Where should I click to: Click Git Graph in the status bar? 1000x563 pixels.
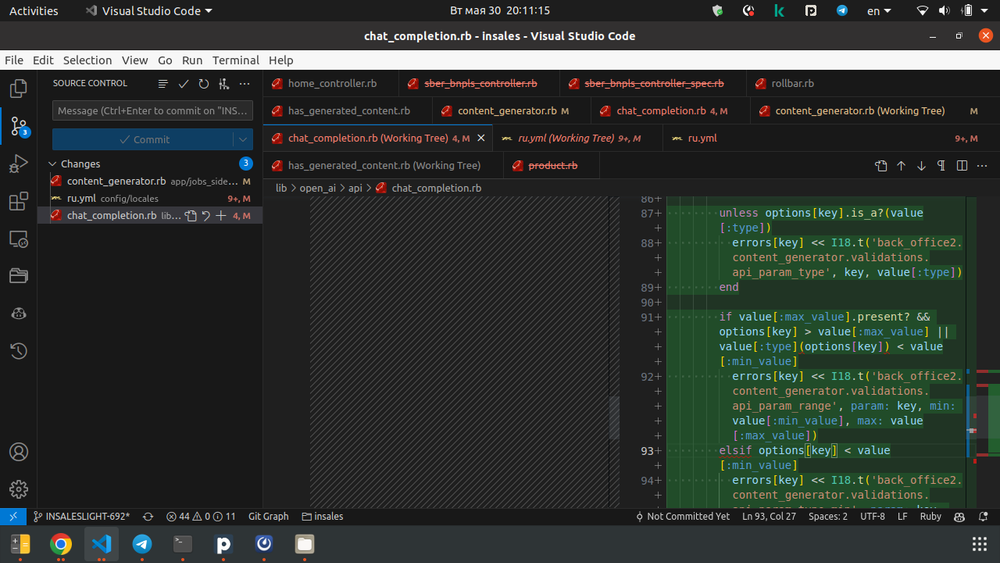click(x=268, y=517)
